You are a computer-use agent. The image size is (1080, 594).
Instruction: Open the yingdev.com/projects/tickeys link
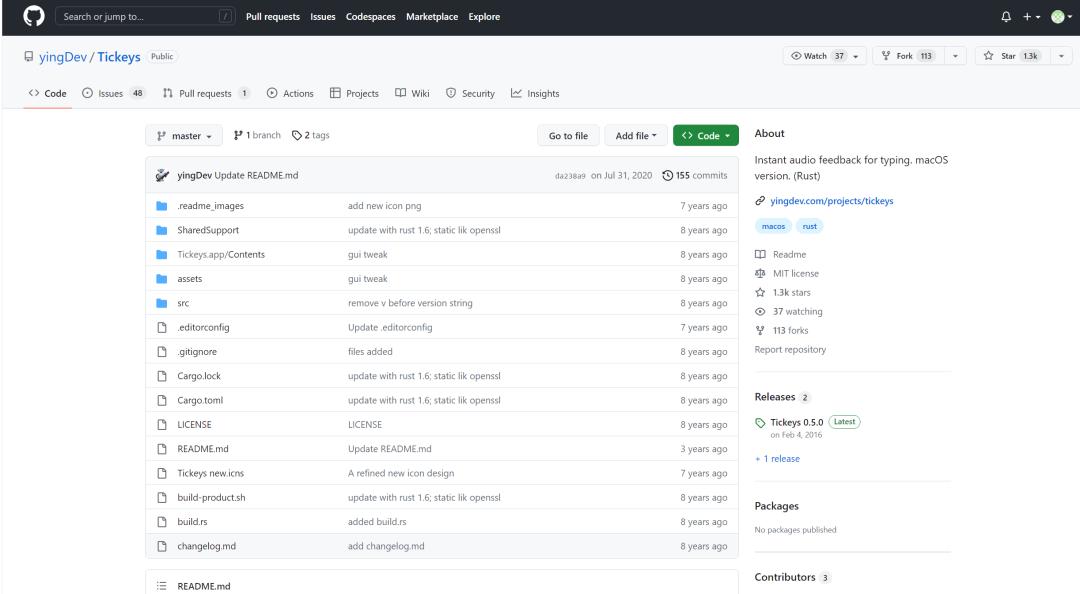831,201
